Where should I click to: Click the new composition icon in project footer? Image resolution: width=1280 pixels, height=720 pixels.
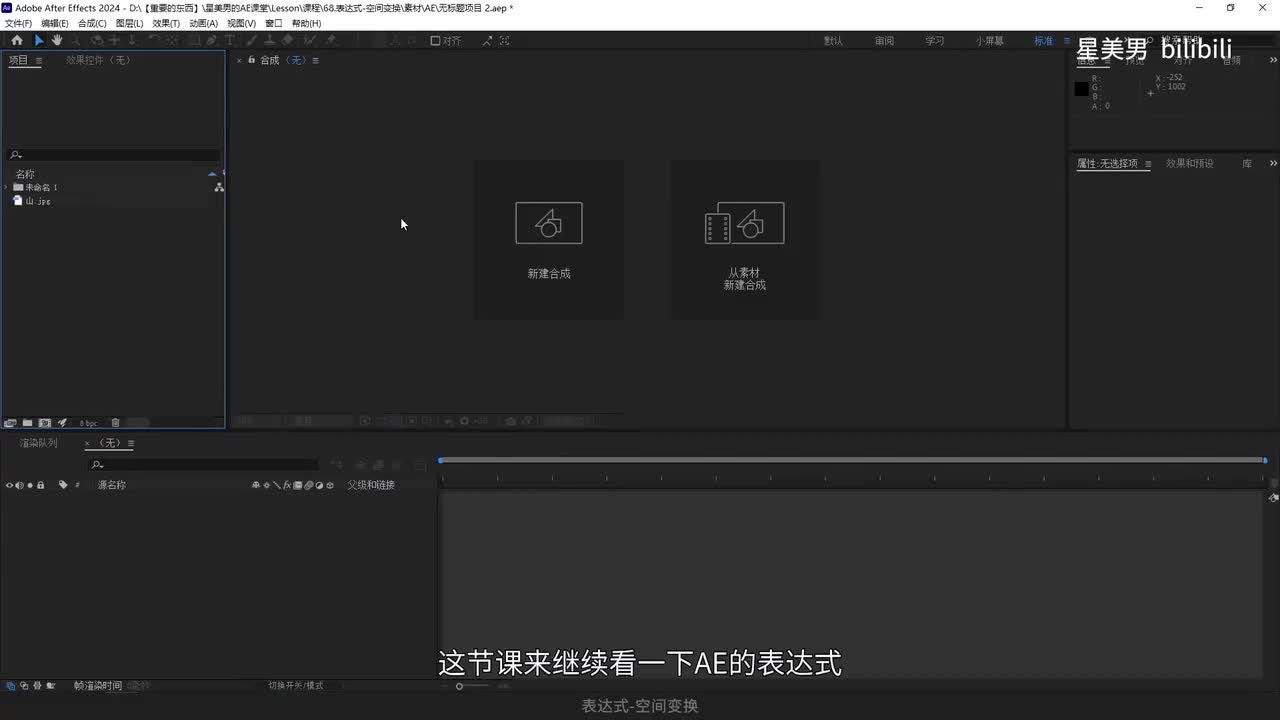(45, 423)
